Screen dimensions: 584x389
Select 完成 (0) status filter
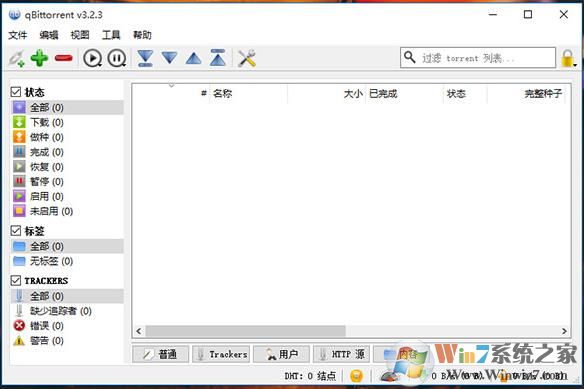pyautogui.click(x=67, y=152)
